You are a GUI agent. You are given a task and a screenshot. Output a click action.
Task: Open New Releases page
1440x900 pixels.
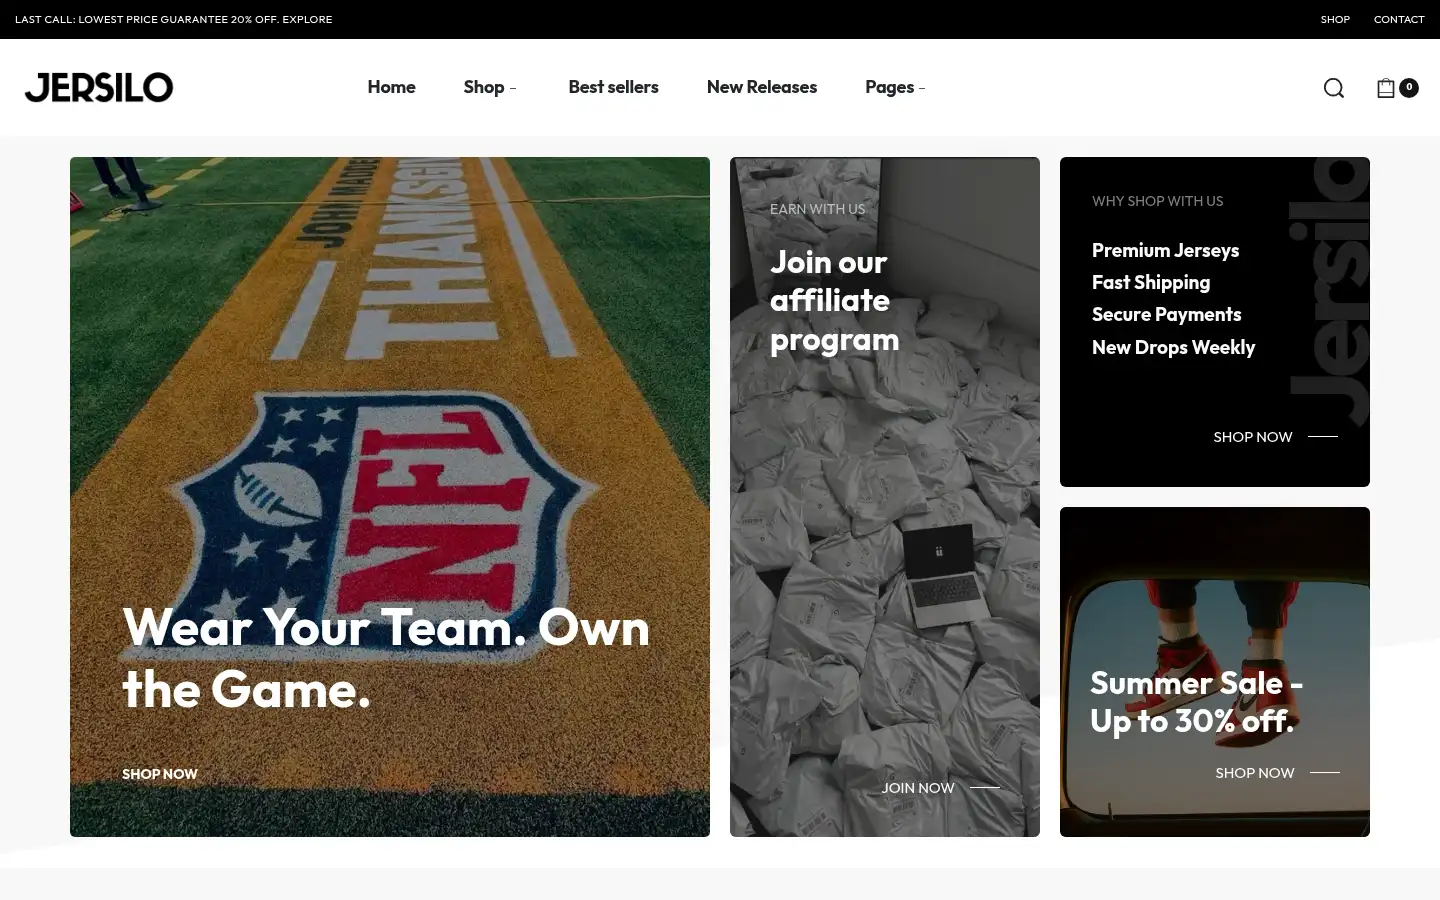click(762, 87)
